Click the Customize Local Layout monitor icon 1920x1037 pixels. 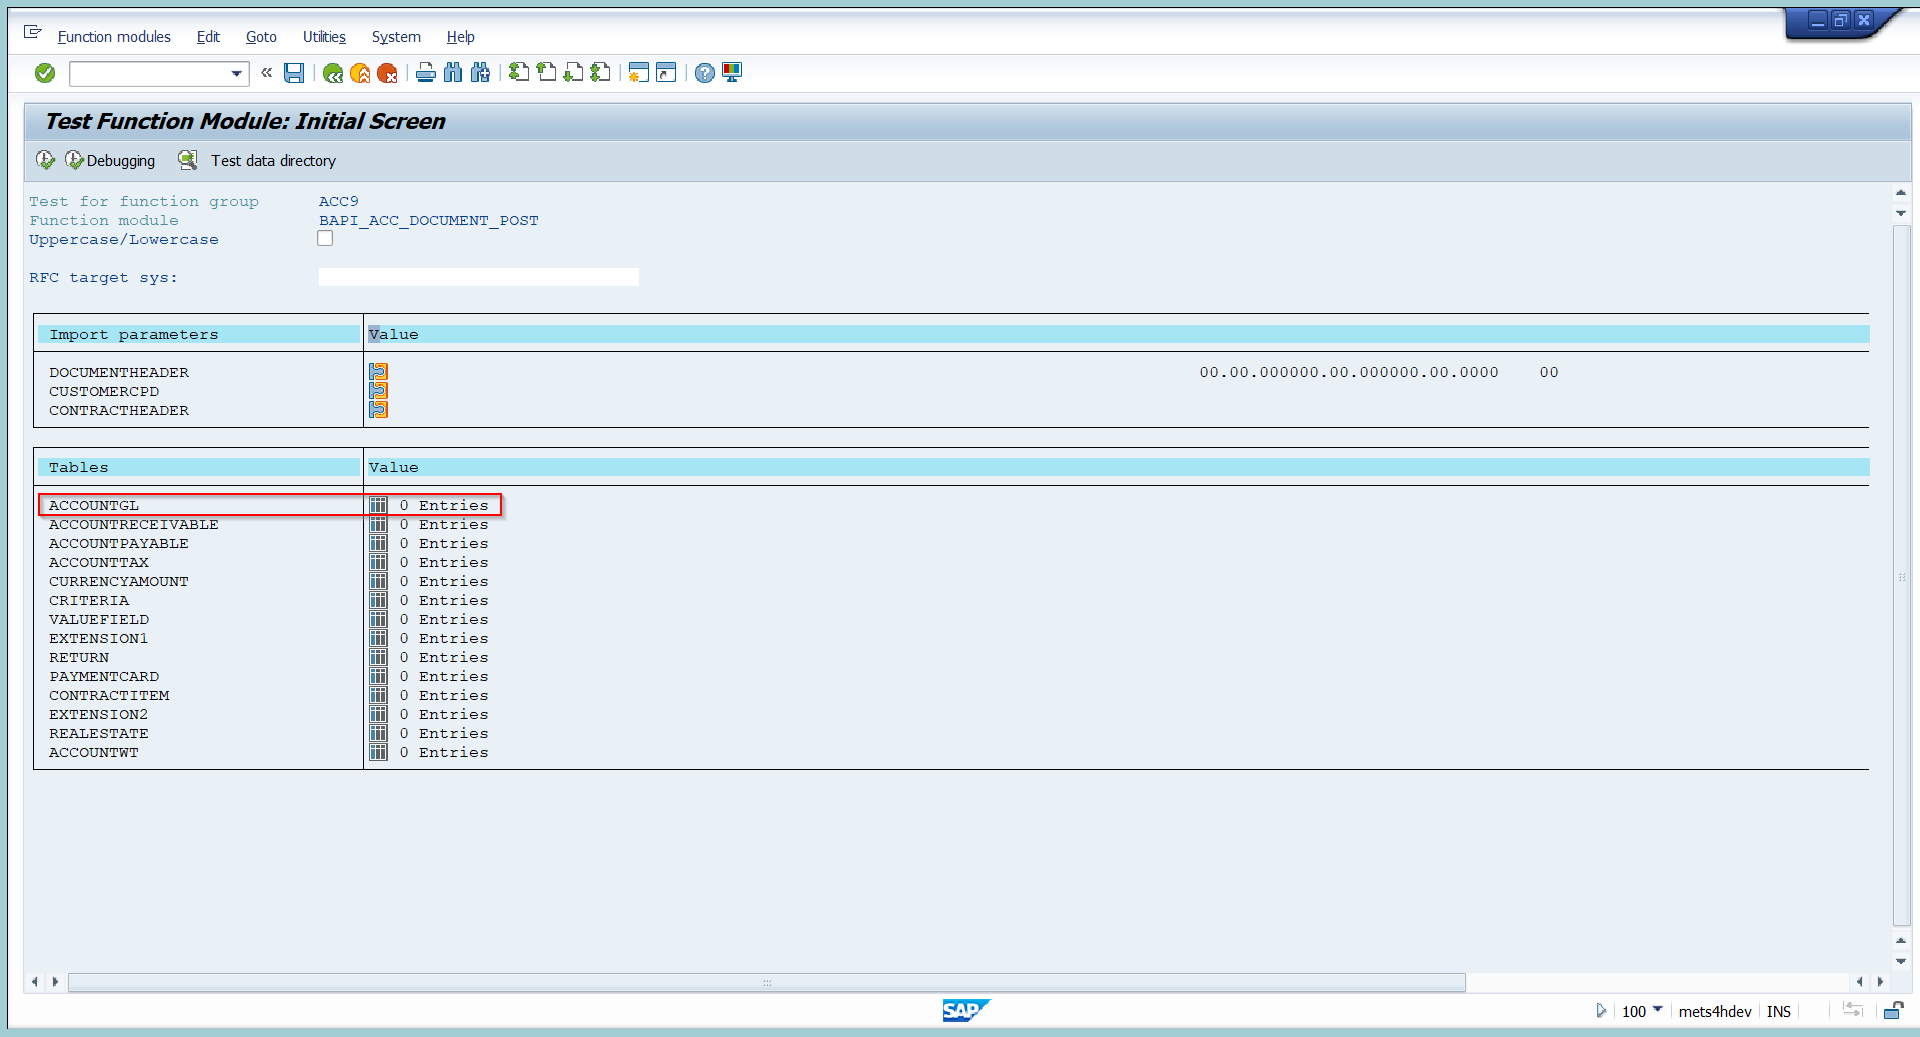[732, 73]
